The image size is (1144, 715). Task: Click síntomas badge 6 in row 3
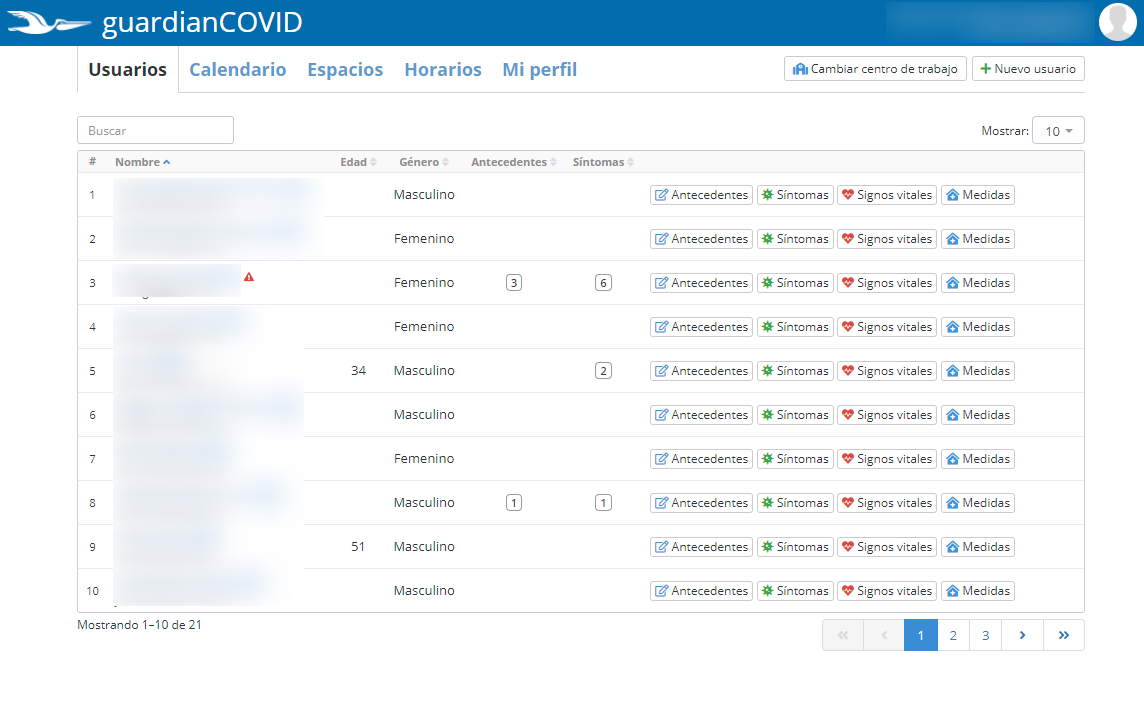click(603, 283)
